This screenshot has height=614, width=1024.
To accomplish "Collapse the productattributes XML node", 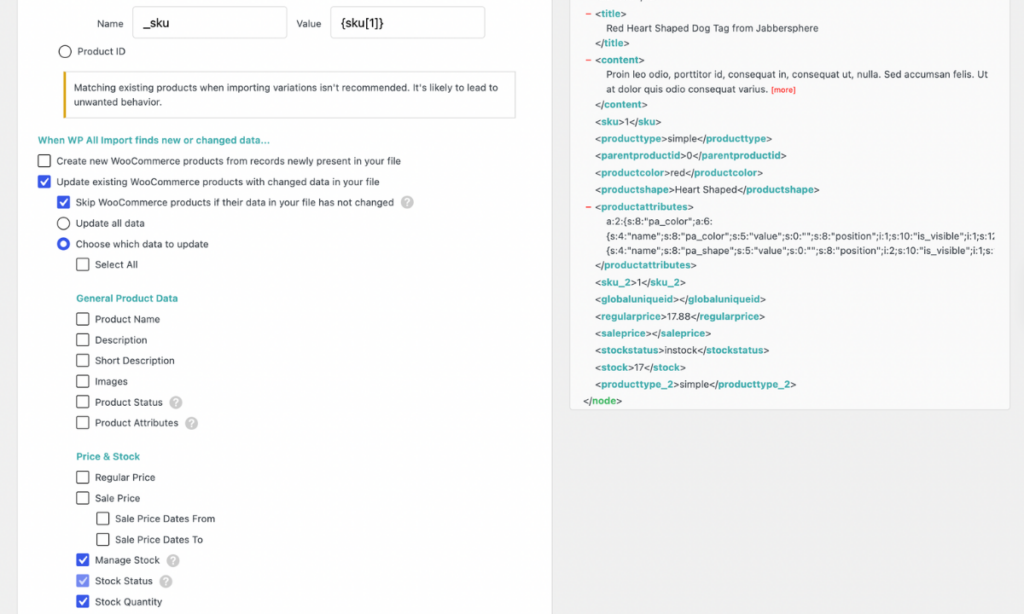I will (588, 207).
